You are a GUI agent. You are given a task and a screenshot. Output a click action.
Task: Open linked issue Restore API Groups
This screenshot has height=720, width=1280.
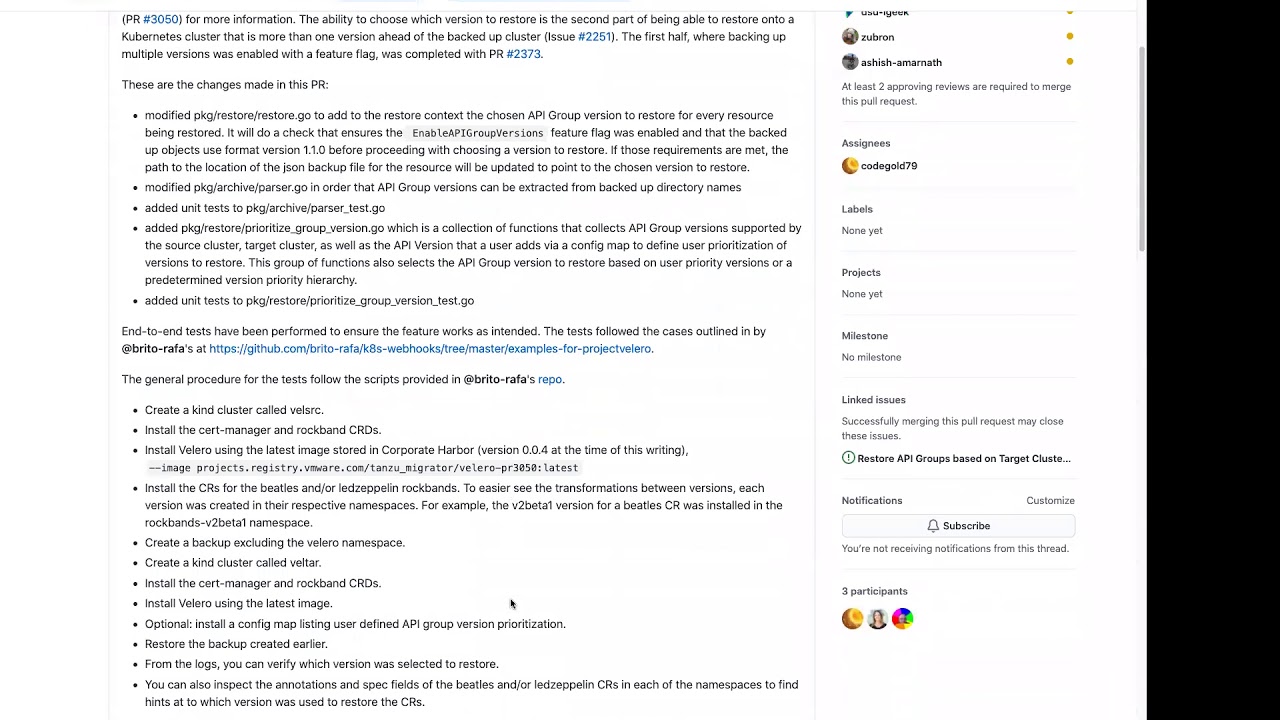tap(963, 458)
